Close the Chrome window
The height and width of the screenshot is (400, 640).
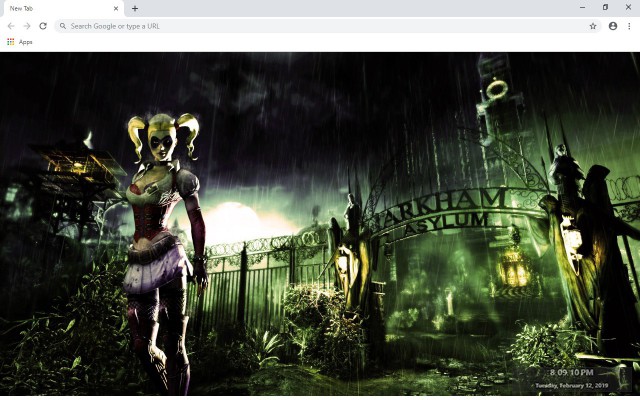click(x=628, y=7)
